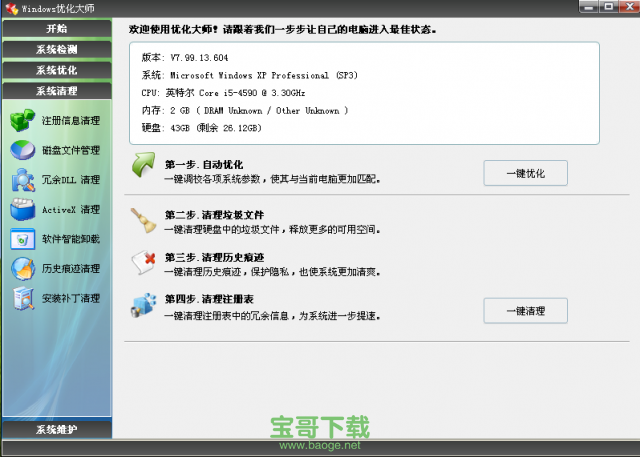The width and height of the screenshot is (640, 457).
Task: Click the 第一步.自动优化 heading
Action: [204, 164]
